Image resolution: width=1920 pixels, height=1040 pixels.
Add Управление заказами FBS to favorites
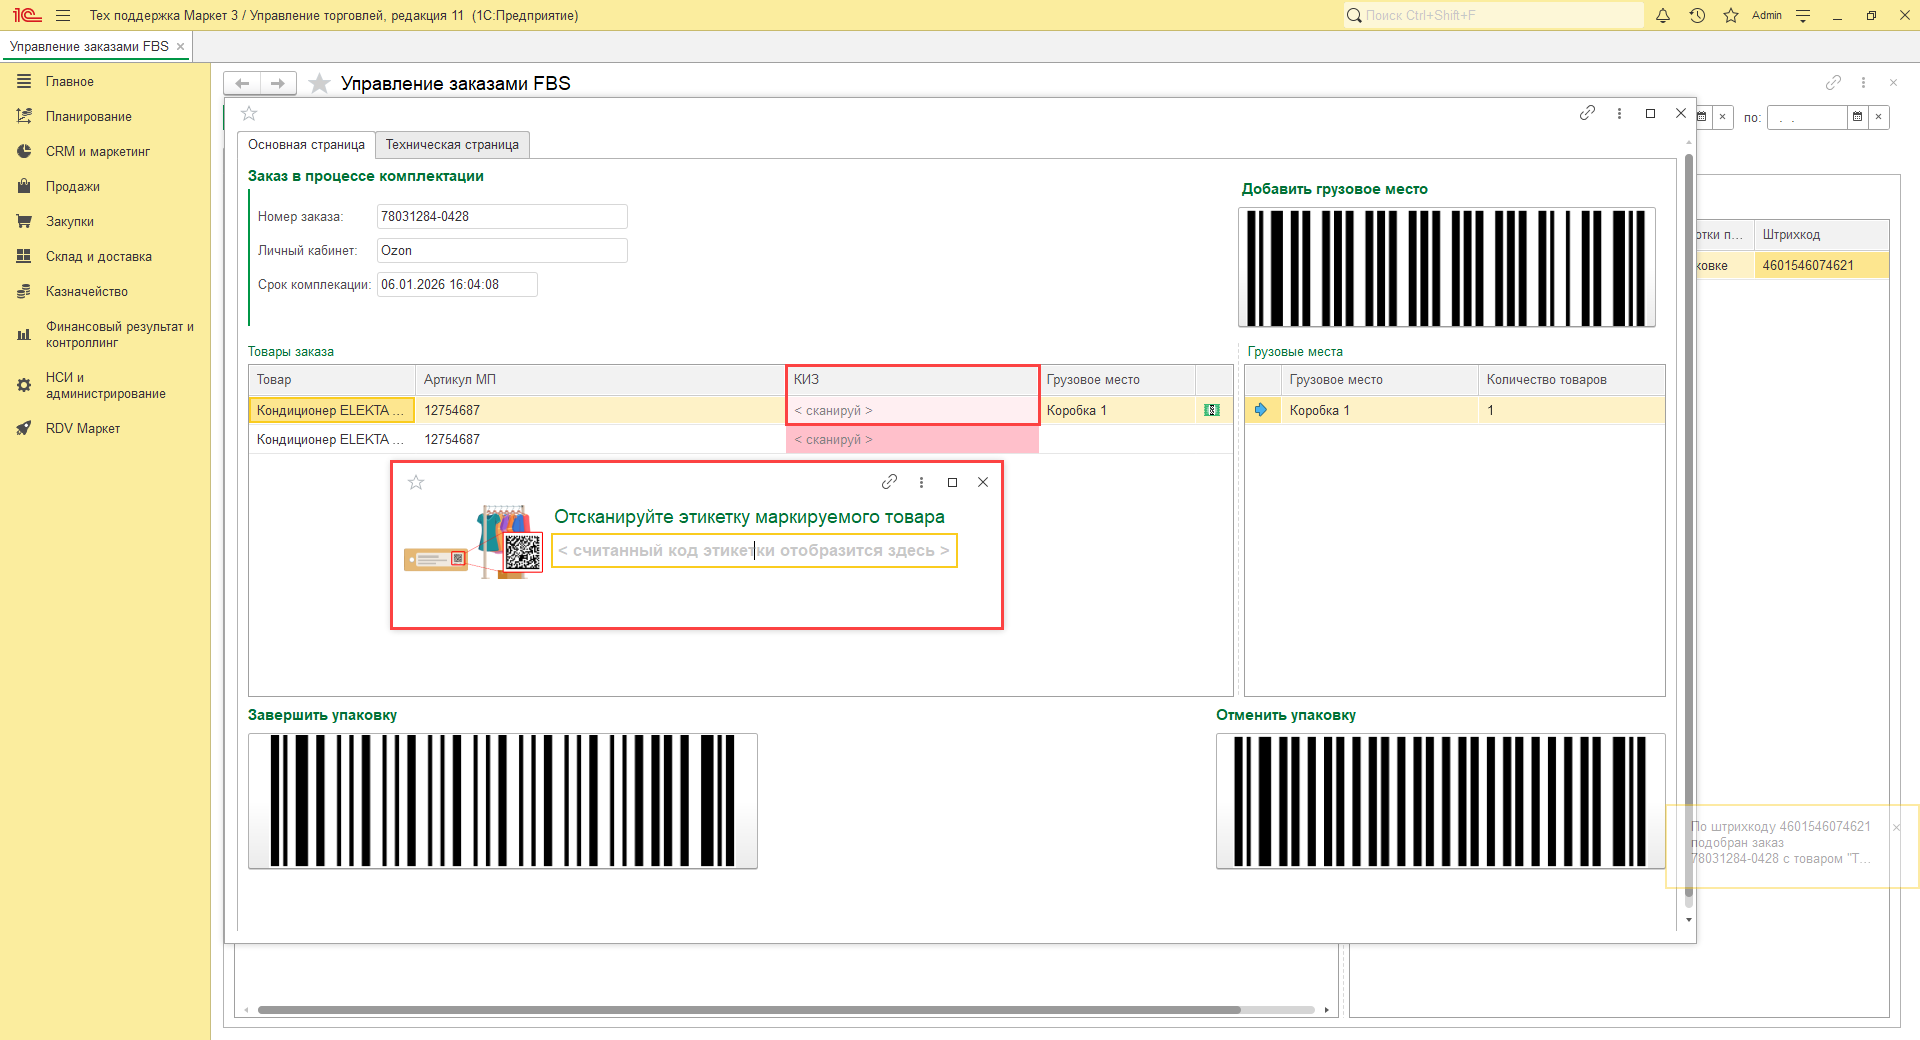320,83
